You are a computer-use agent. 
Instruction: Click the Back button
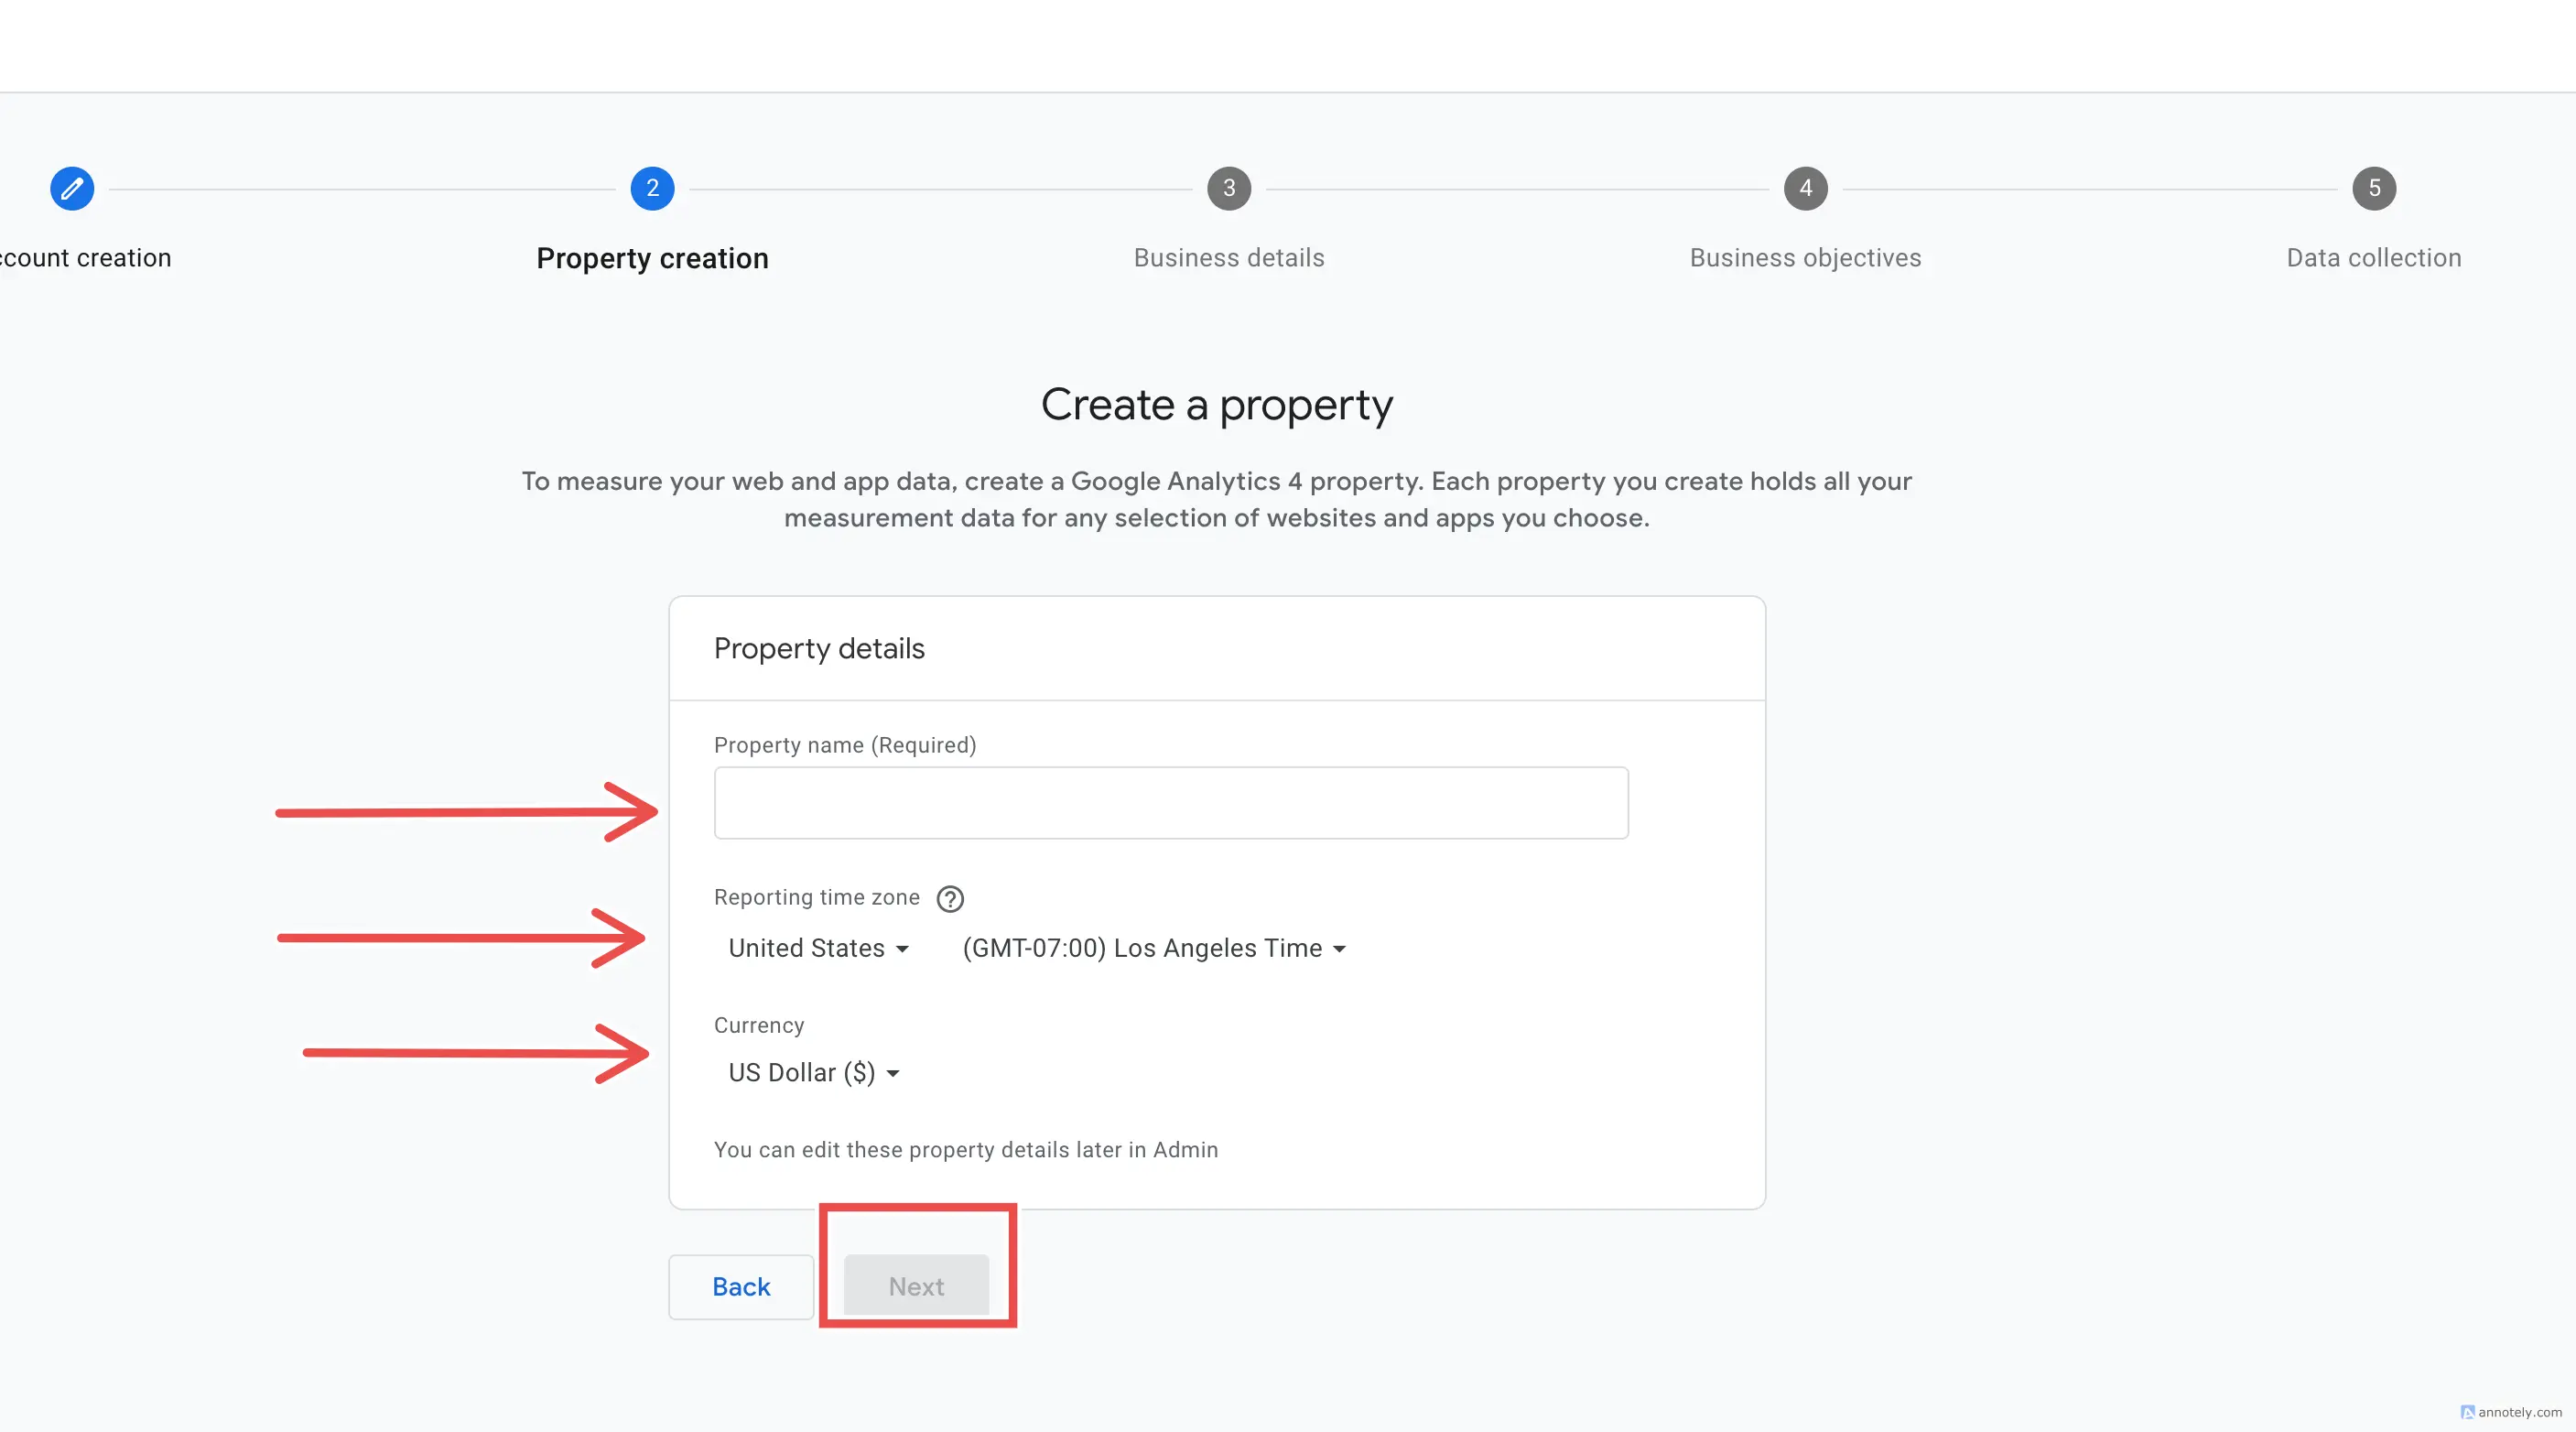click(x=740, y=1286)
